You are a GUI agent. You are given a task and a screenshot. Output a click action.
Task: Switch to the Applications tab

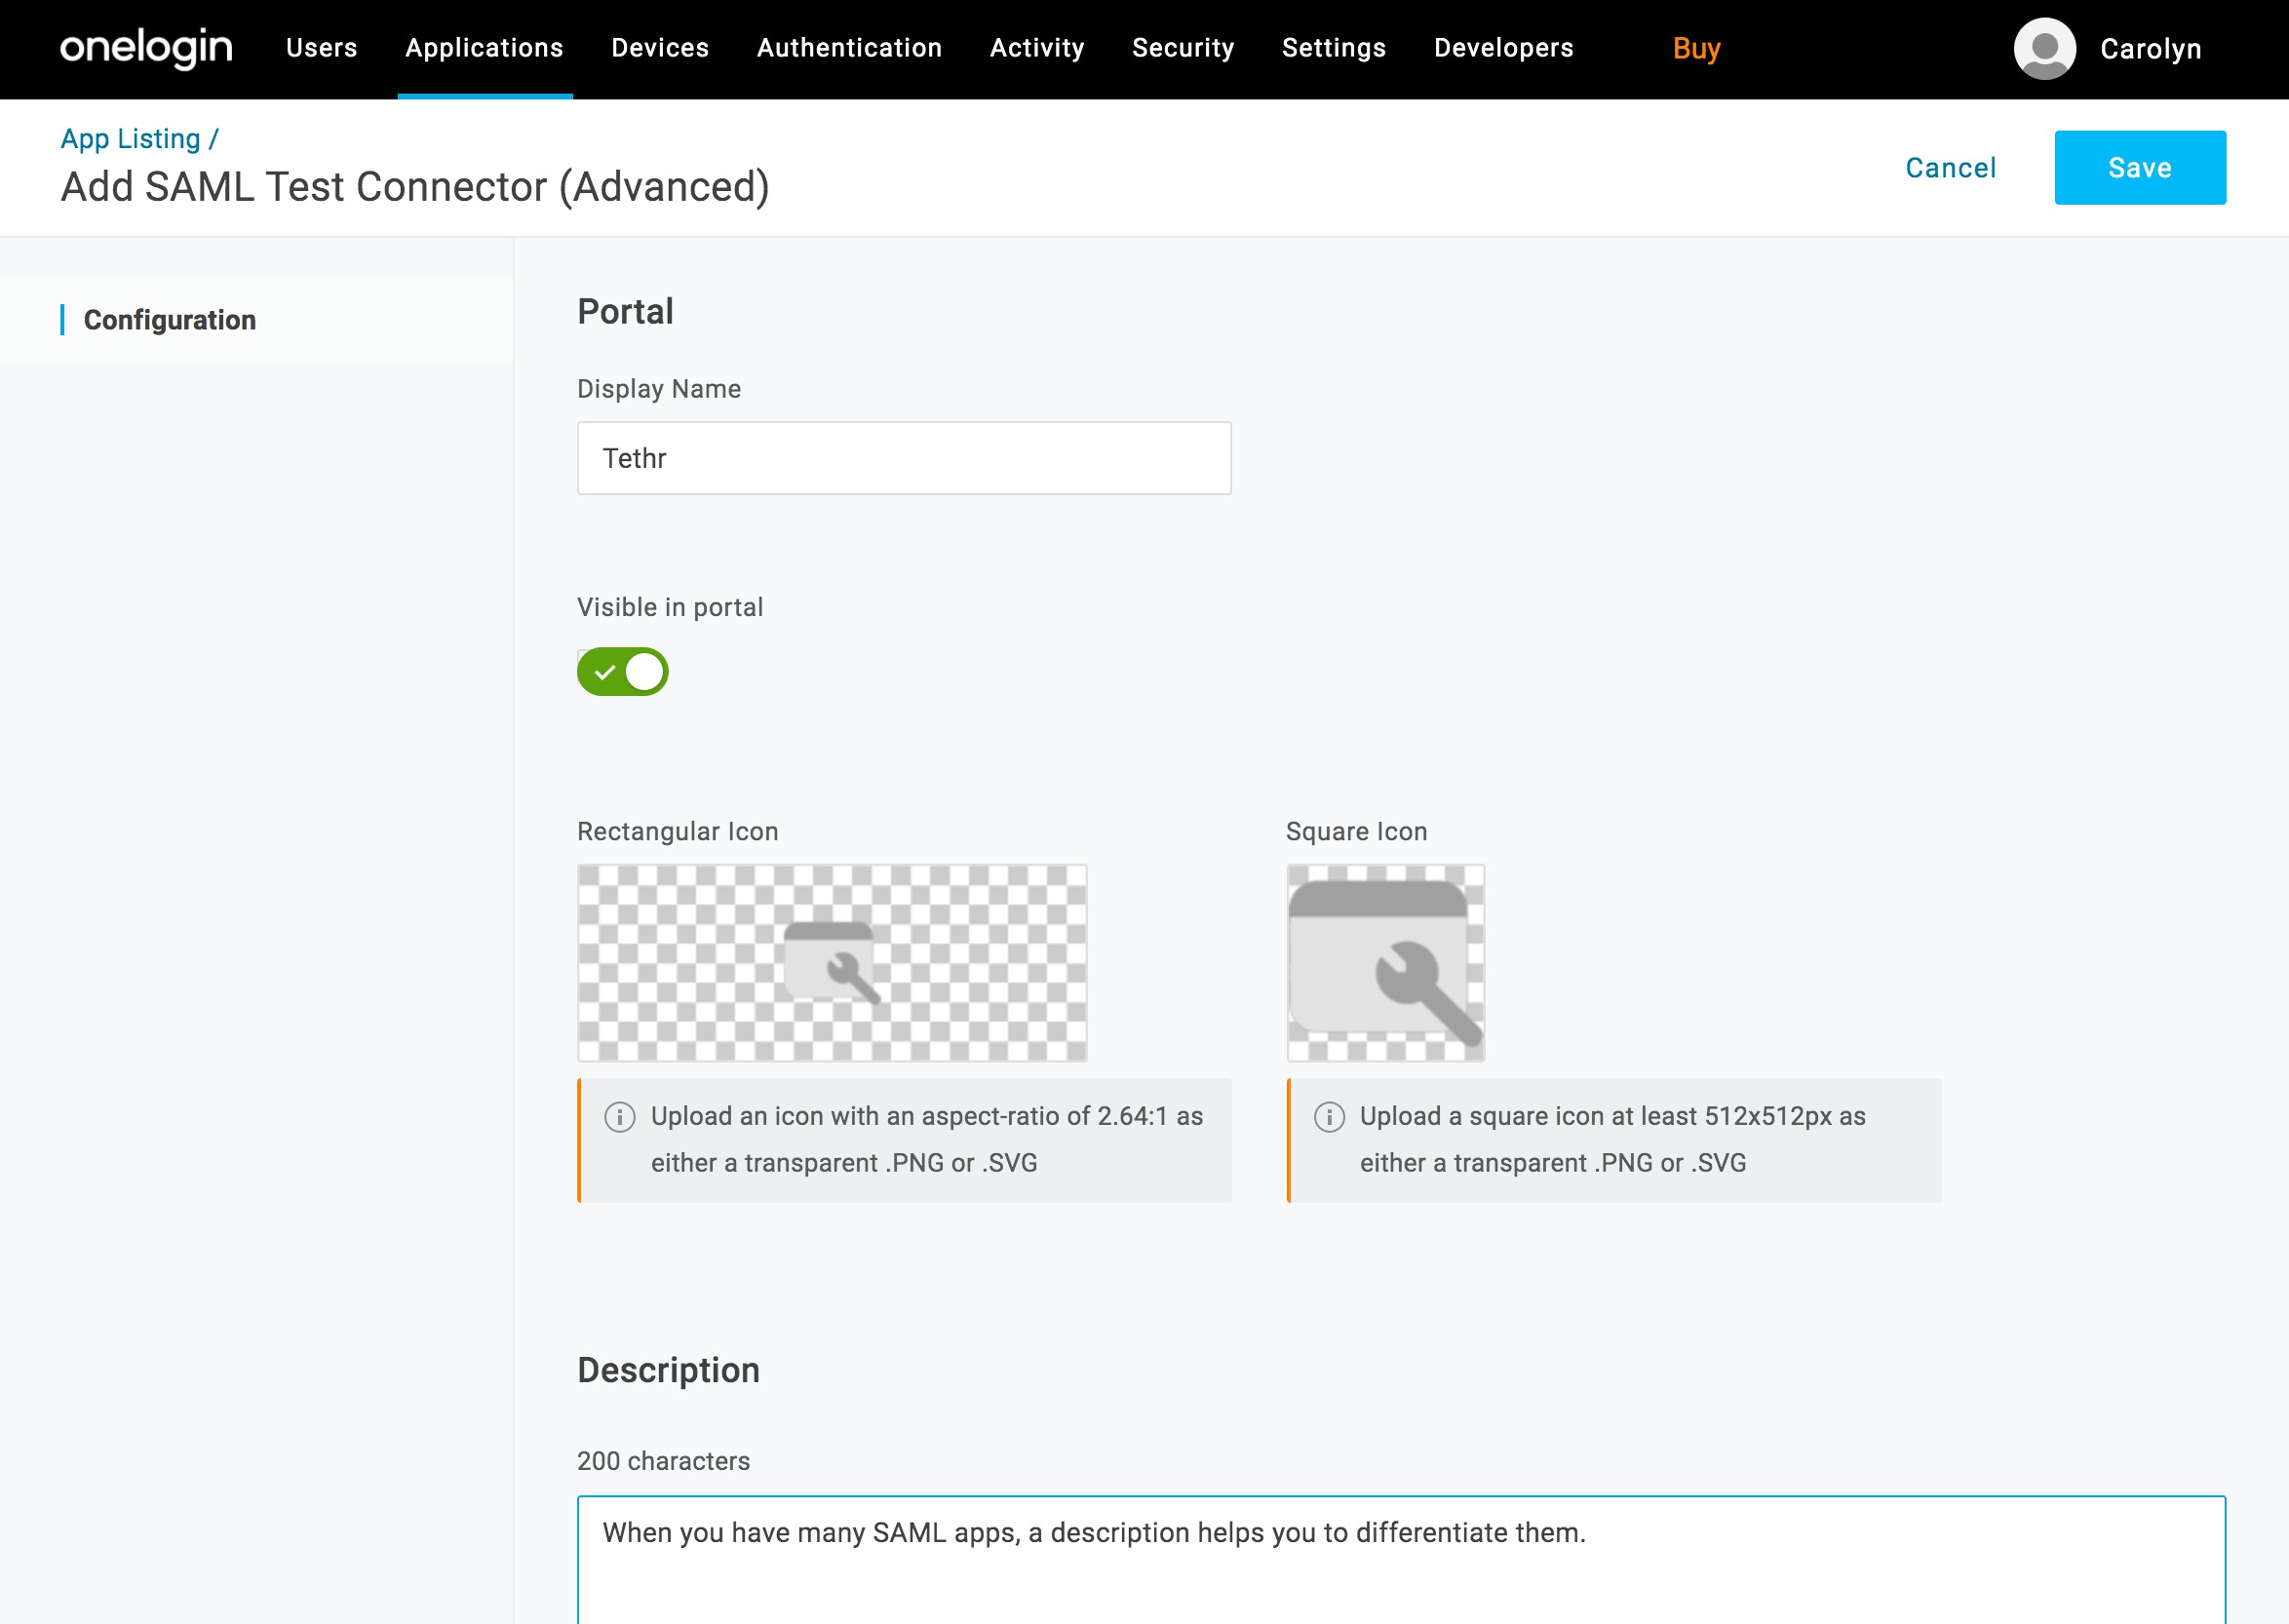coord(484,47)
